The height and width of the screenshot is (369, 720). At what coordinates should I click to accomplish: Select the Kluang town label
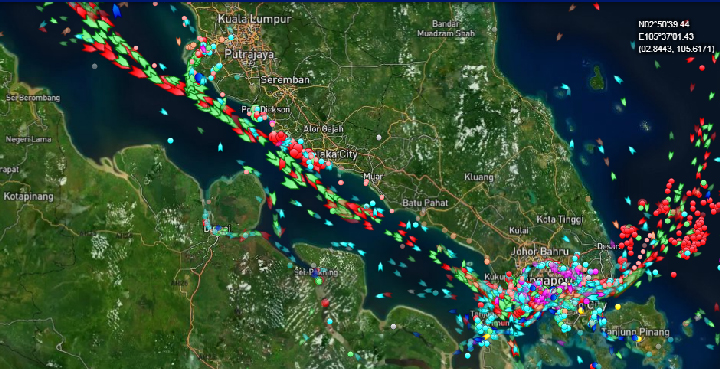pyautogui.click(x=479, y=177)
